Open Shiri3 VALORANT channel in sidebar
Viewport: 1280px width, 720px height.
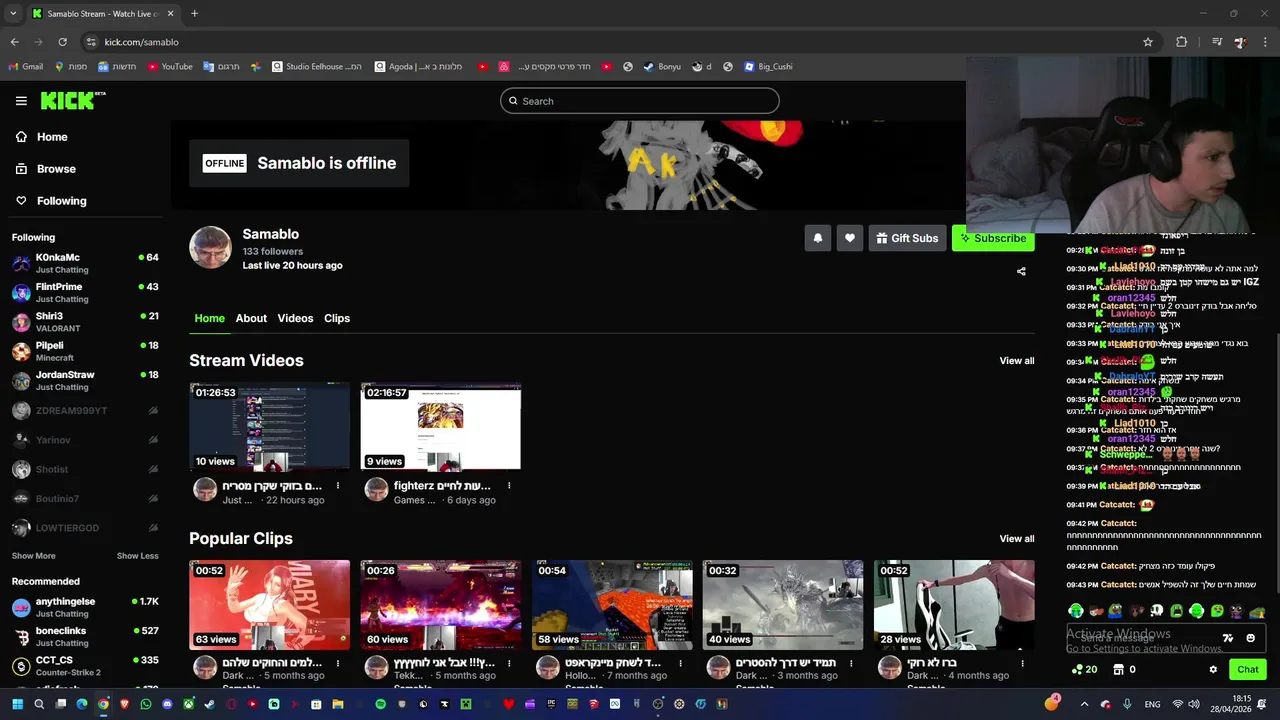(85, 322)
